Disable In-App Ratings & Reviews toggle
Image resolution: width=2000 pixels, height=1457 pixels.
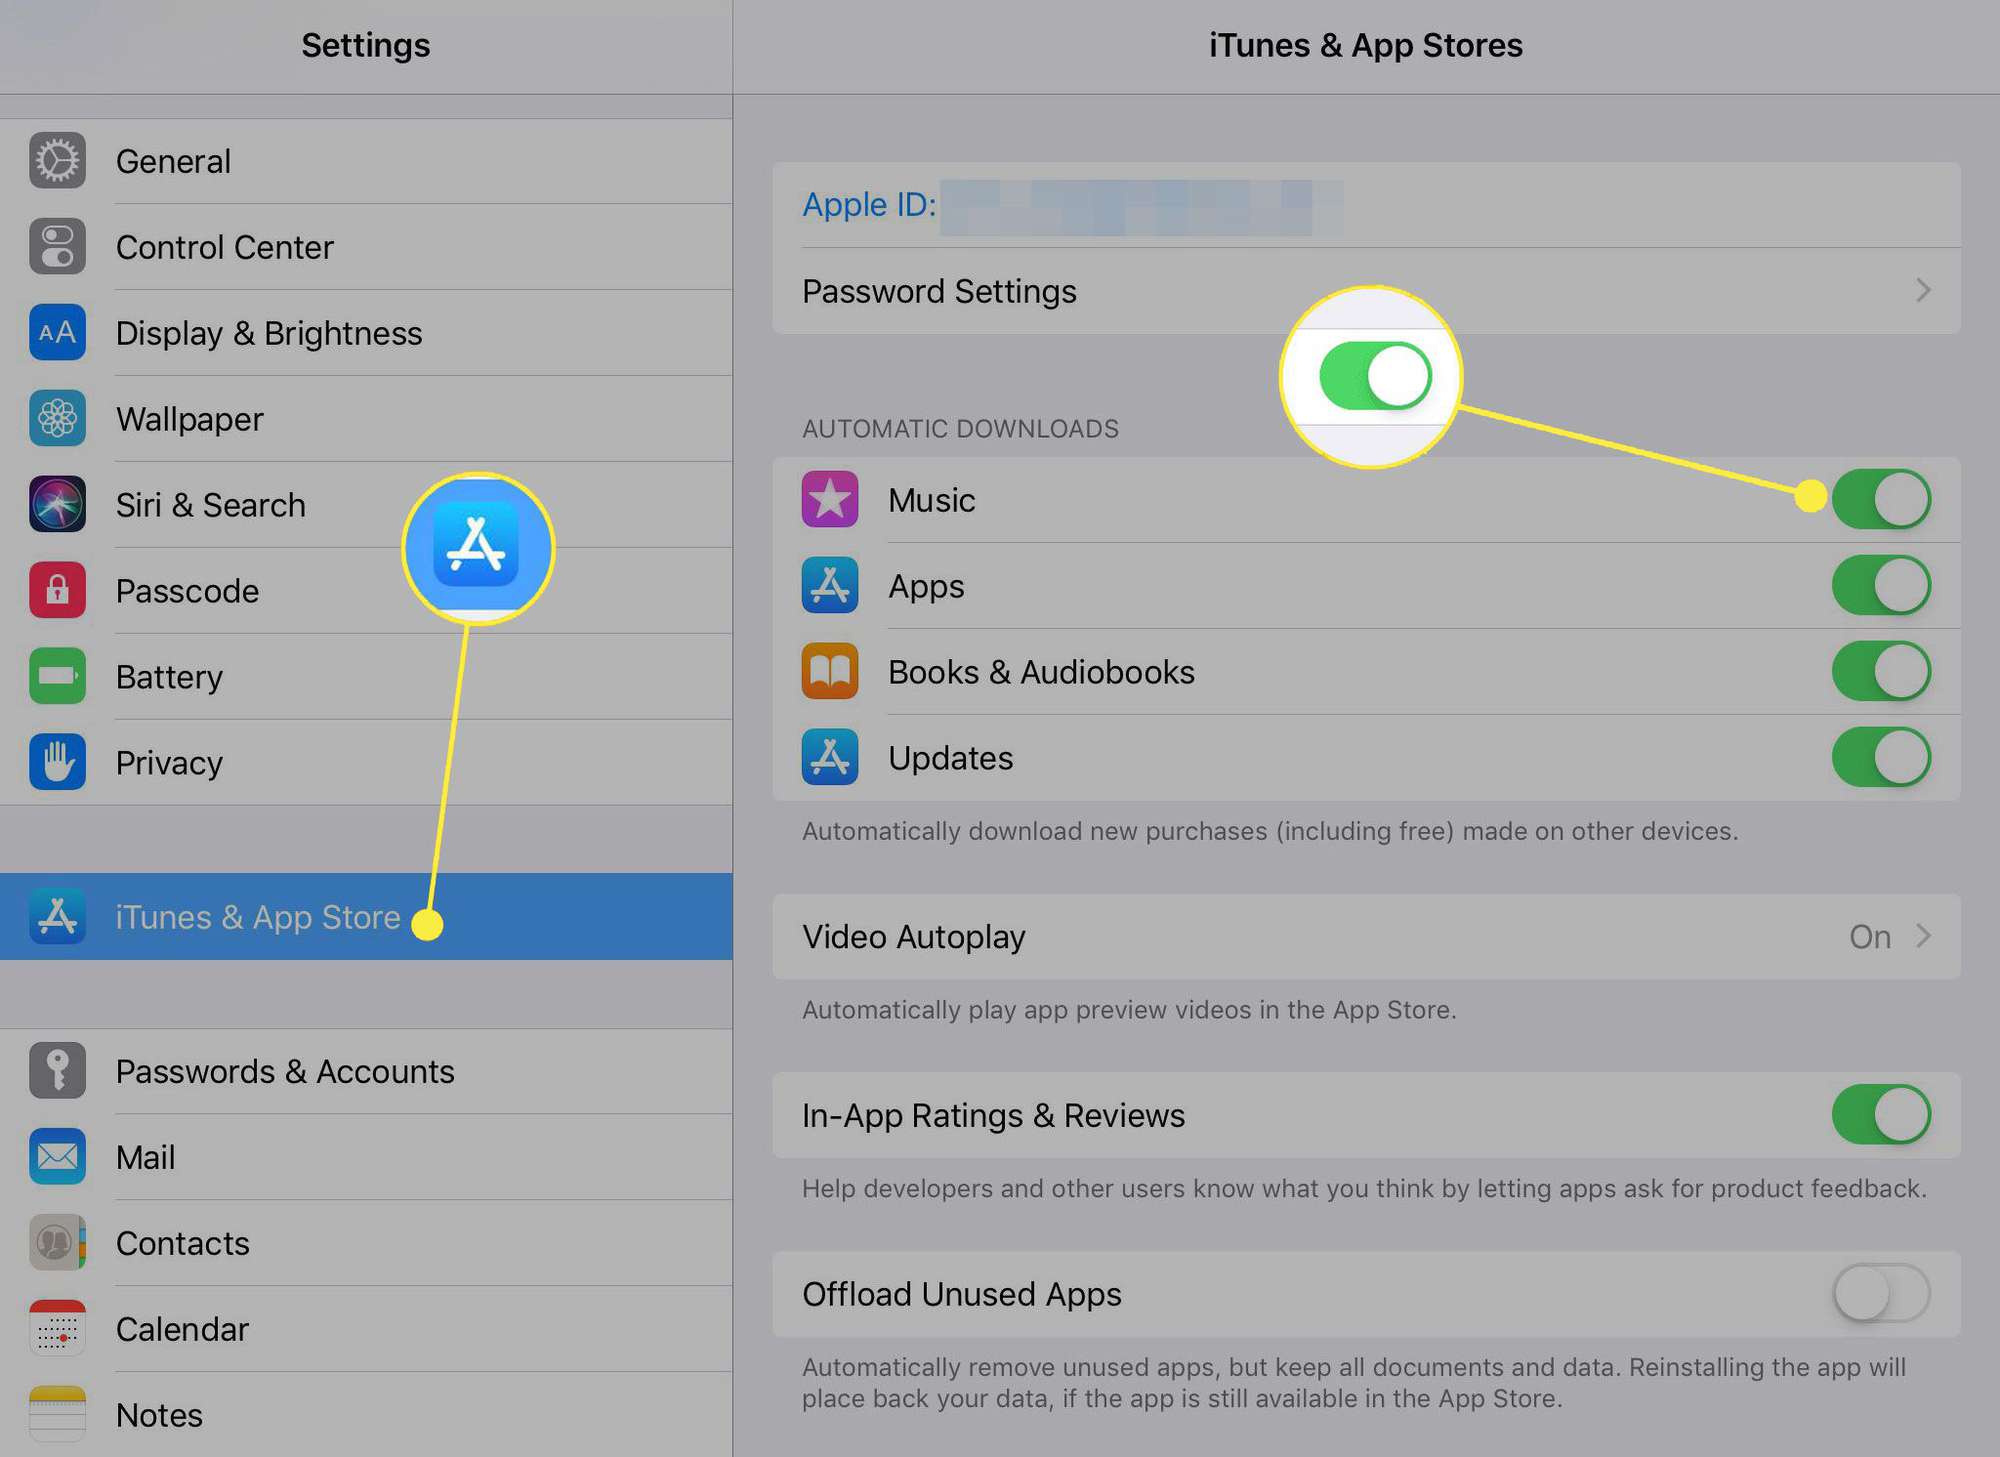coord(1879,1114)
